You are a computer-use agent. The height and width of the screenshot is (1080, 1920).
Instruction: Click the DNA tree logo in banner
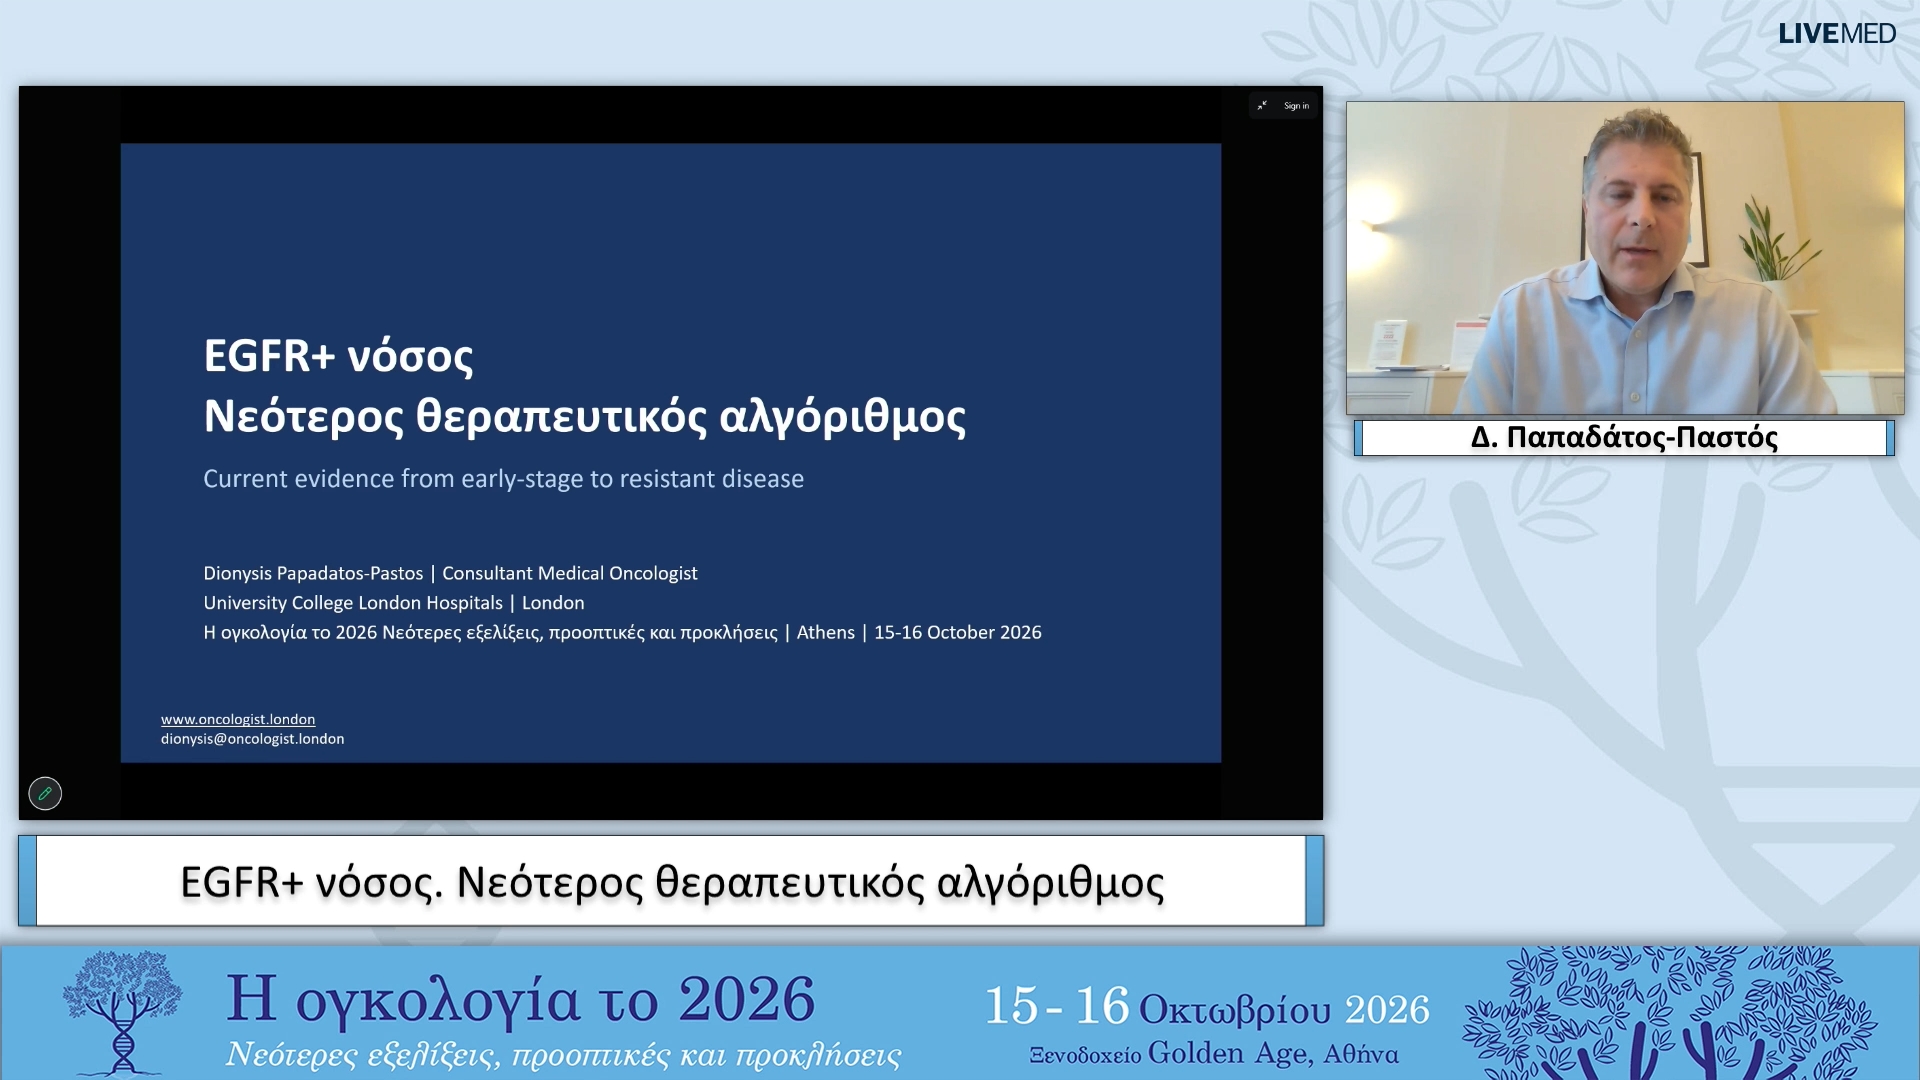pyautogui.click(x=122, y=1012)
